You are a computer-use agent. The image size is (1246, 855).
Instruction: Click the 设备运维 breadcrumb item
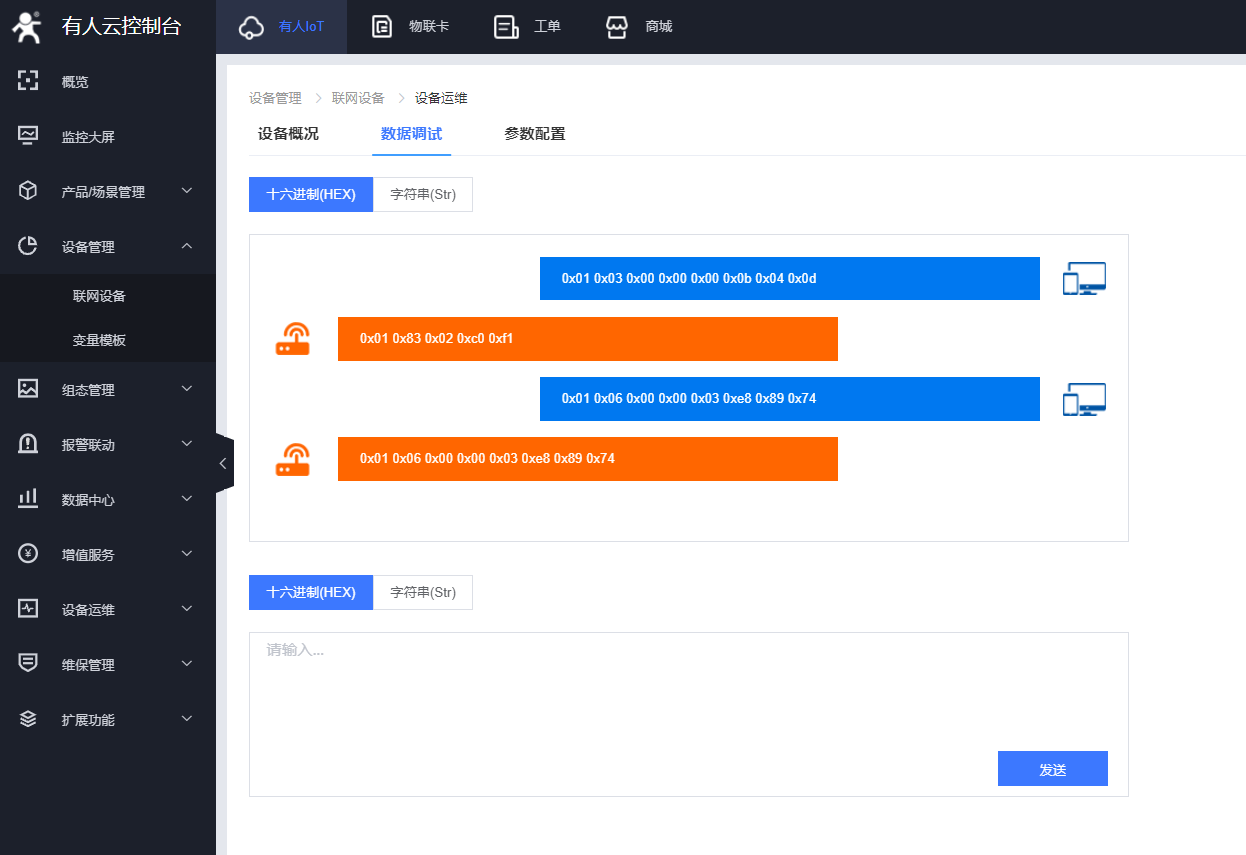(441, 98)
